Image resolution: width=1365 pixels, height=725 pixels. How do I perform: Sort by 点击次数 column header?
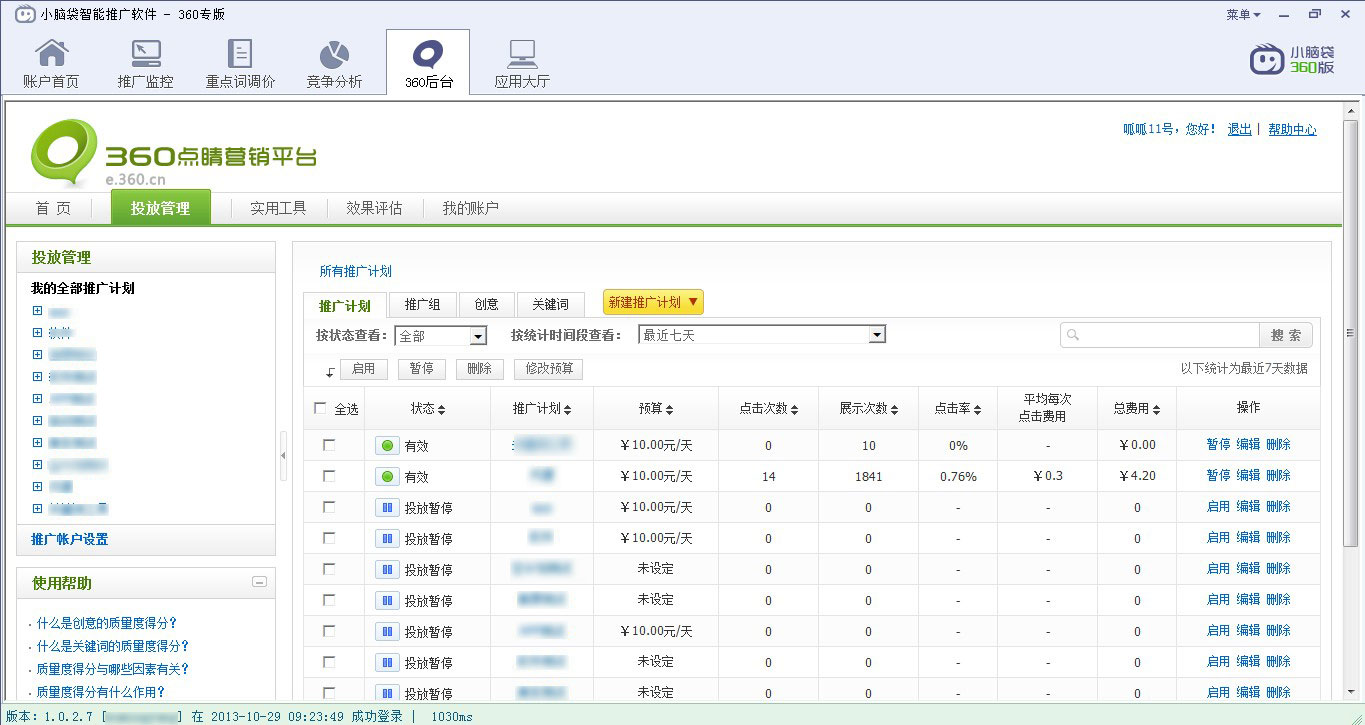click(x=768, y=409)
